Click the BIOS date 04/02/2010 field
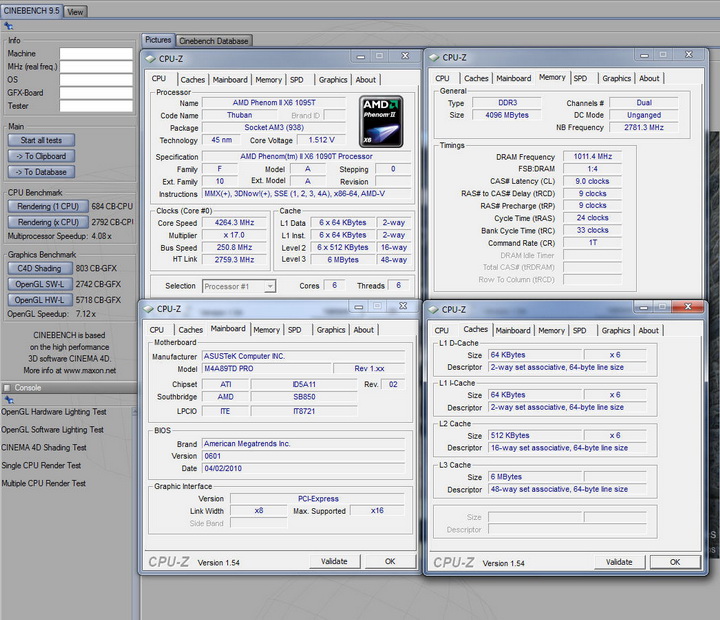Screen dimensions: 720x620 click(303, 469)
